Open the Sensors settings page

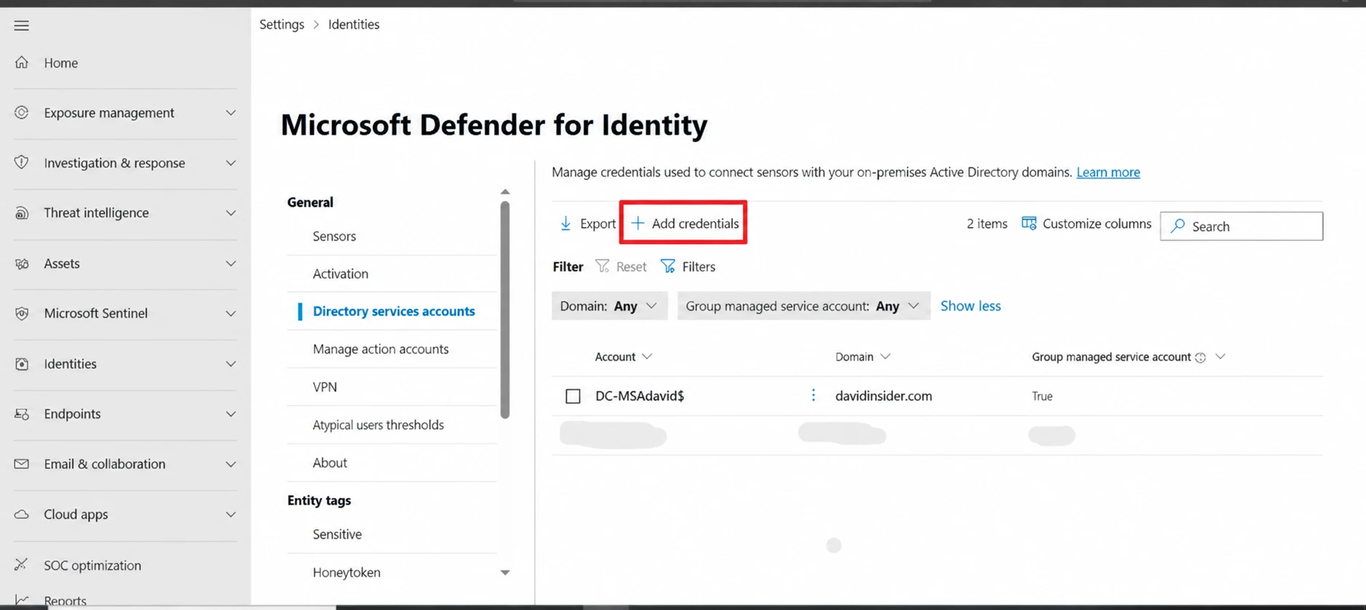tap(334, 236)
